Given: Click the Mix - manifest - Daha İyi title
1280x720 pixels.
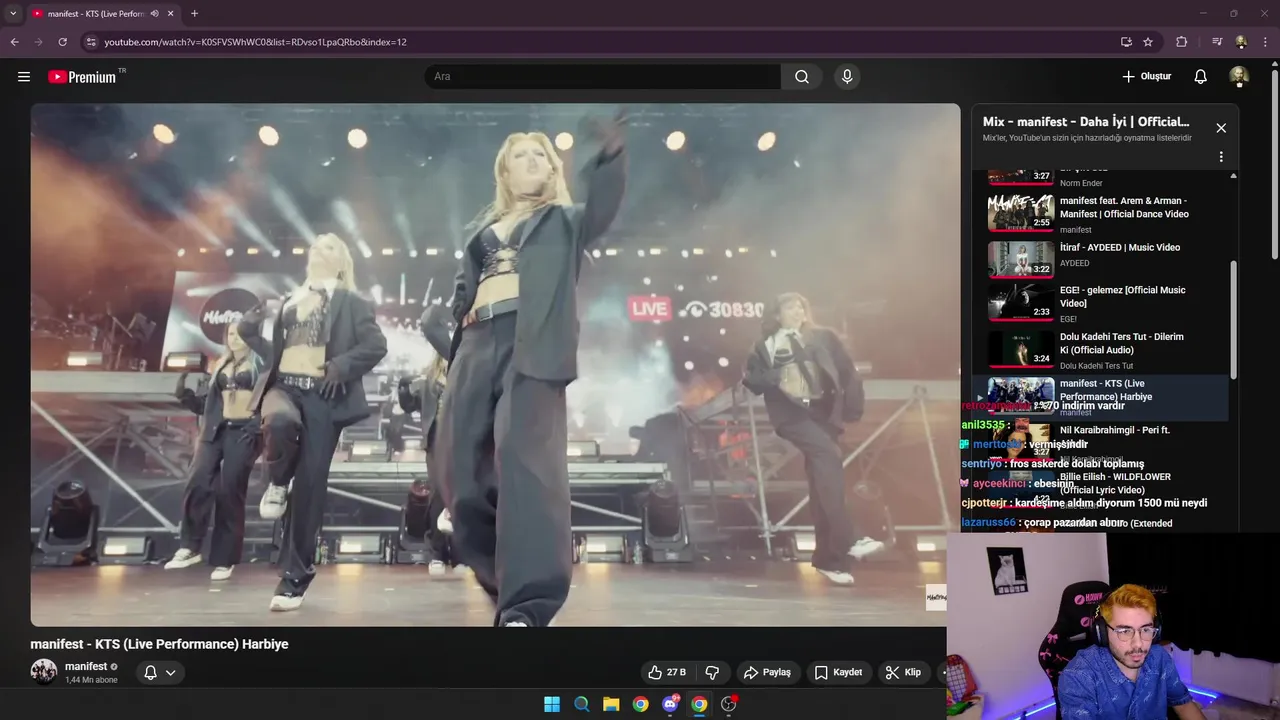Looking at the screenshot, I should point(1086,121).
